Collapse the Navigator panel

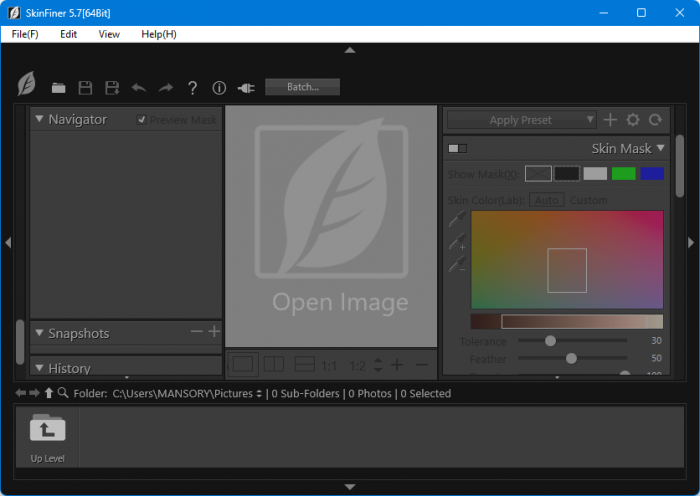point(39,119)
